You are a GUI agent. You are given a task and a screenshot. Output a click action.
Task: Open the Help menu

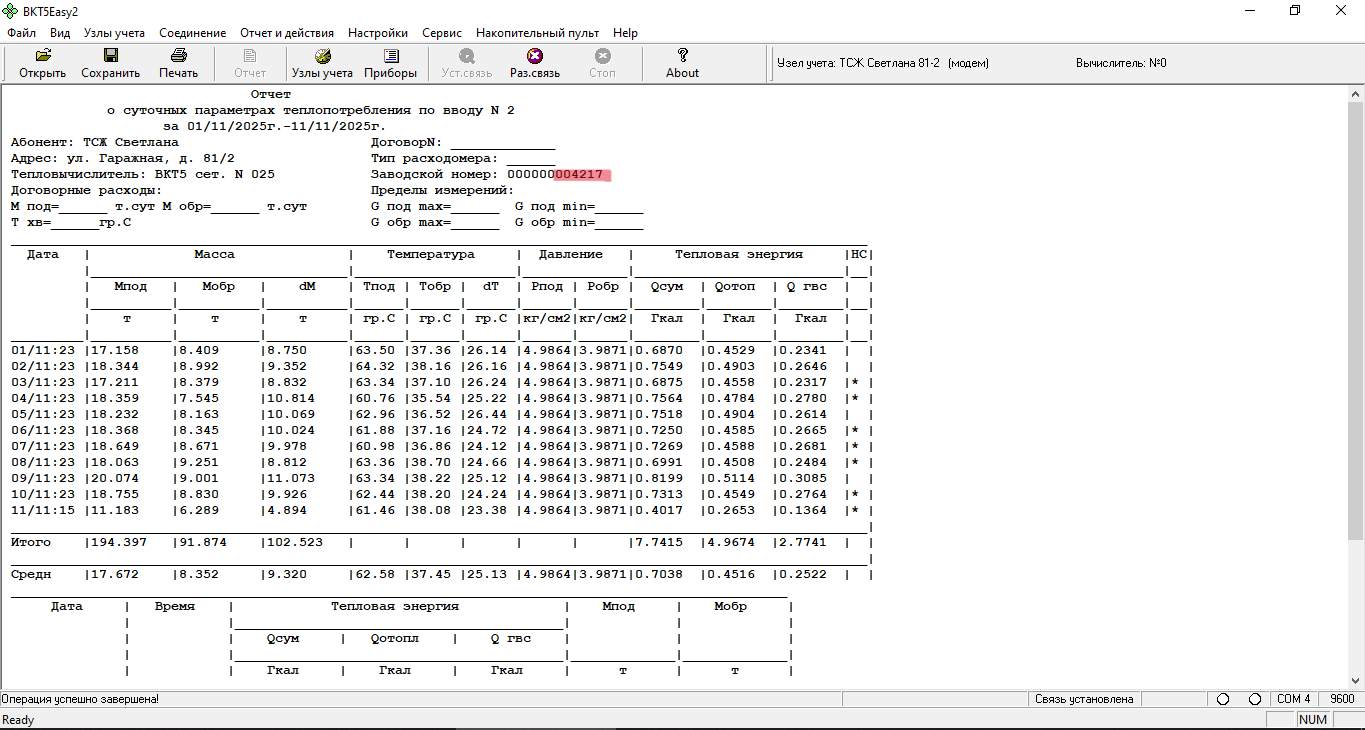[x=625, y=33]
